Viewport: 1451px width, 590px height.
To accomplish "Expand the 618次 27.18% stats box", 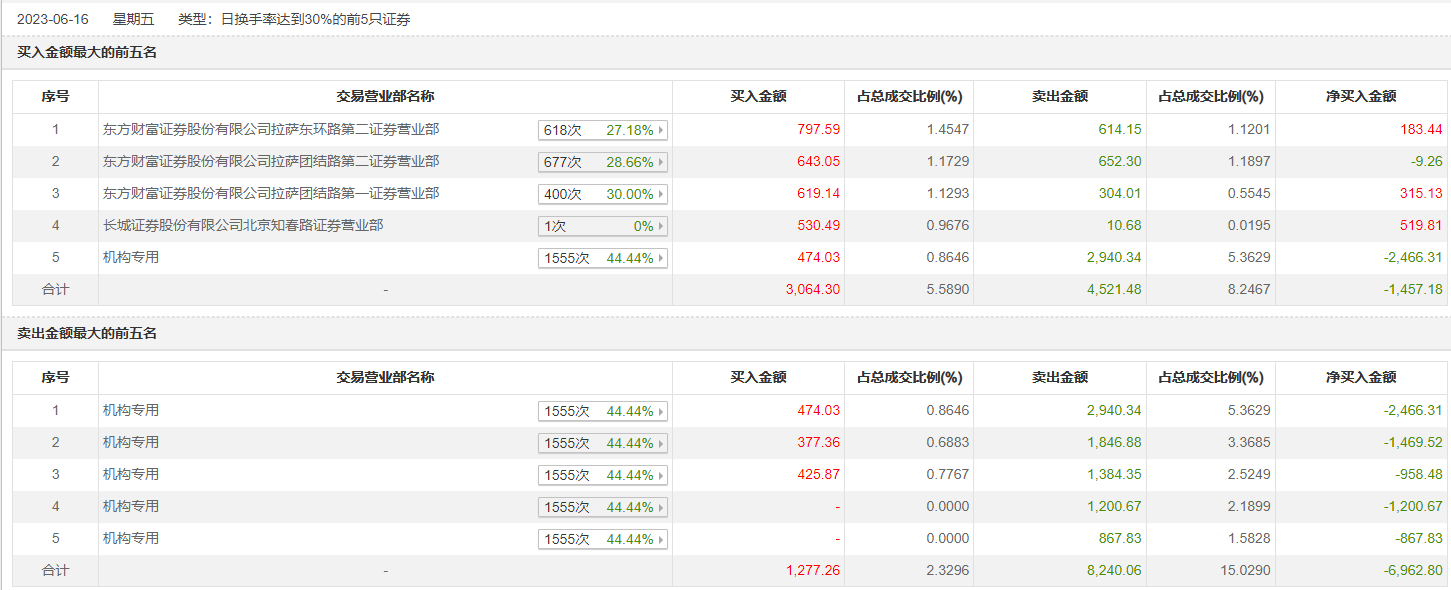I will (603, 130).
